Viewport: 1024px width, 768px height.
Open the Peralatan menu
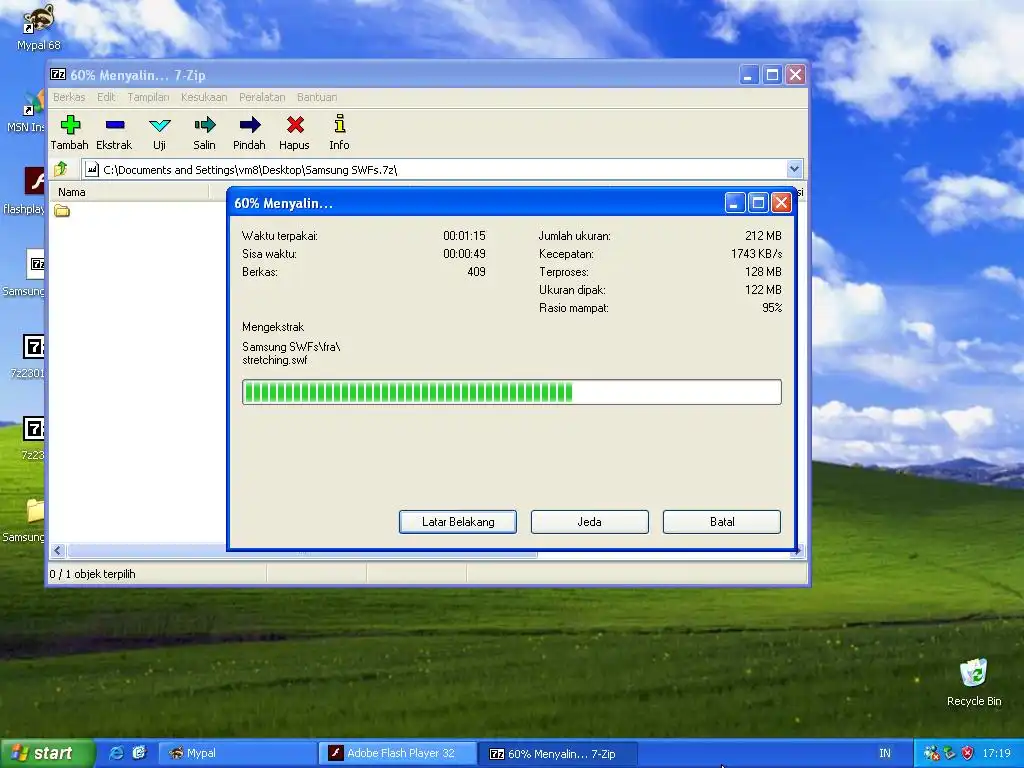(262, 97)
